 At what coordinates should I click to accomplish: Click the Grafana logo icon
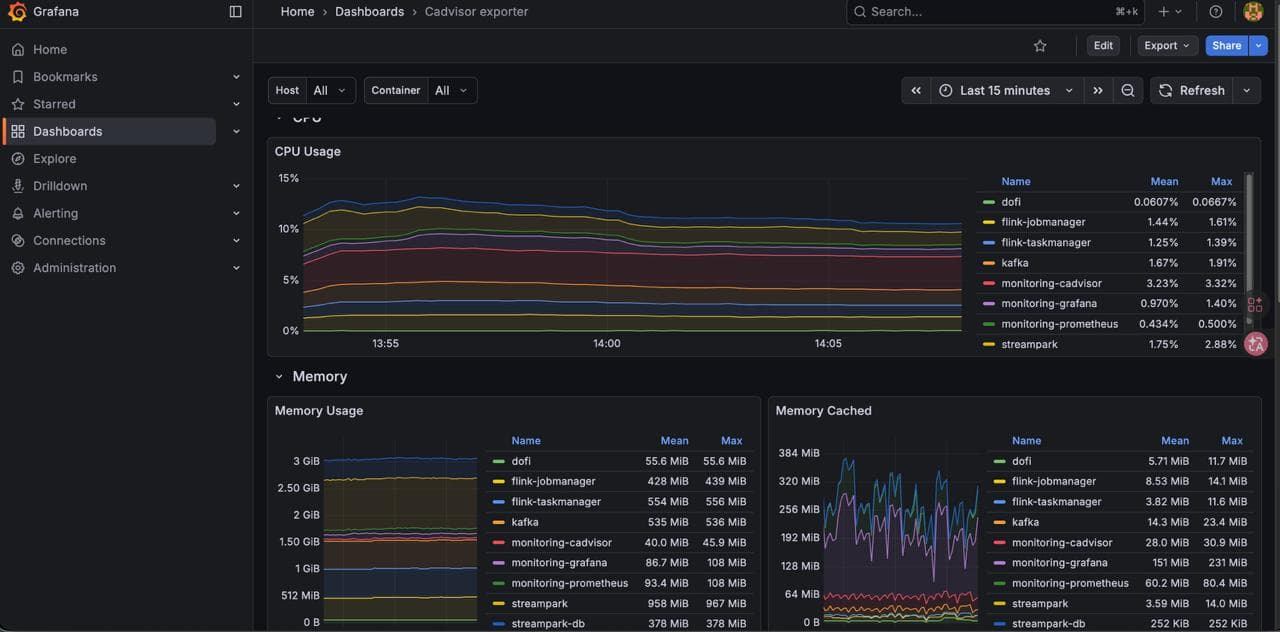tap(17, 12)
